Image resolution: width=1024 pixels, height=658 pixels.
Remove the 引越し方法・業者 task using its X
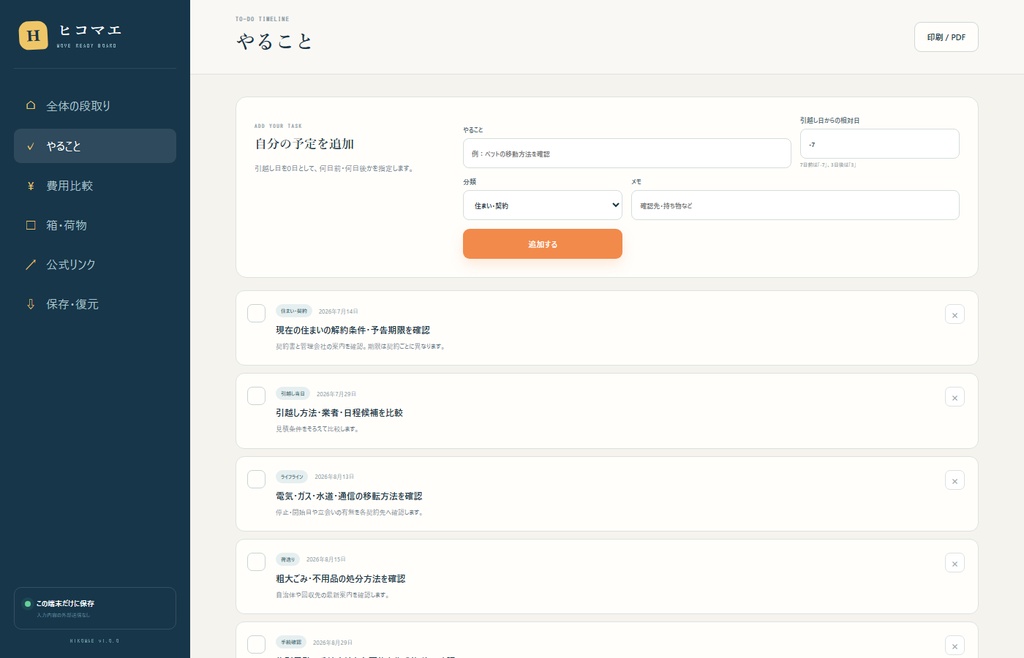click(x=954, y=398)
